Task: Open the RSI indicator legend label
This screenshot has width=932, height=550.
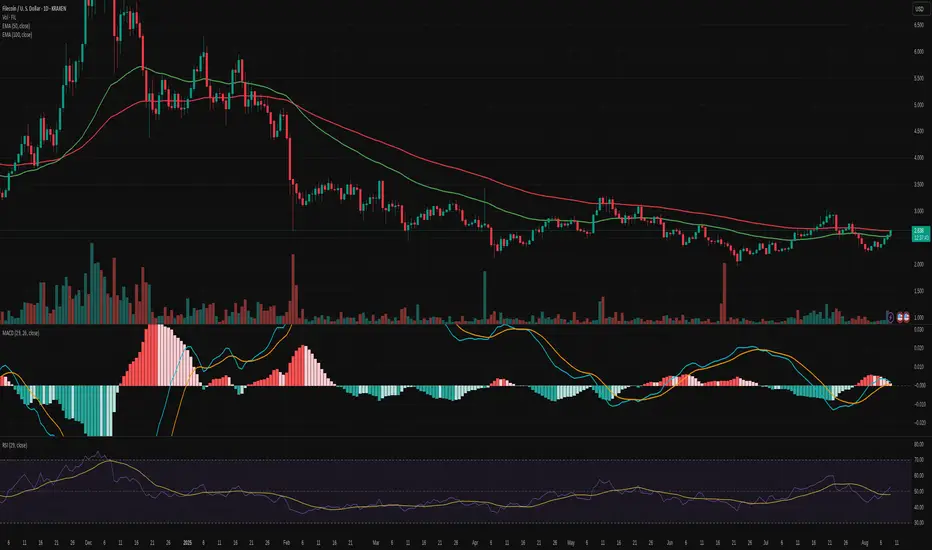Action: coord(14,445)
